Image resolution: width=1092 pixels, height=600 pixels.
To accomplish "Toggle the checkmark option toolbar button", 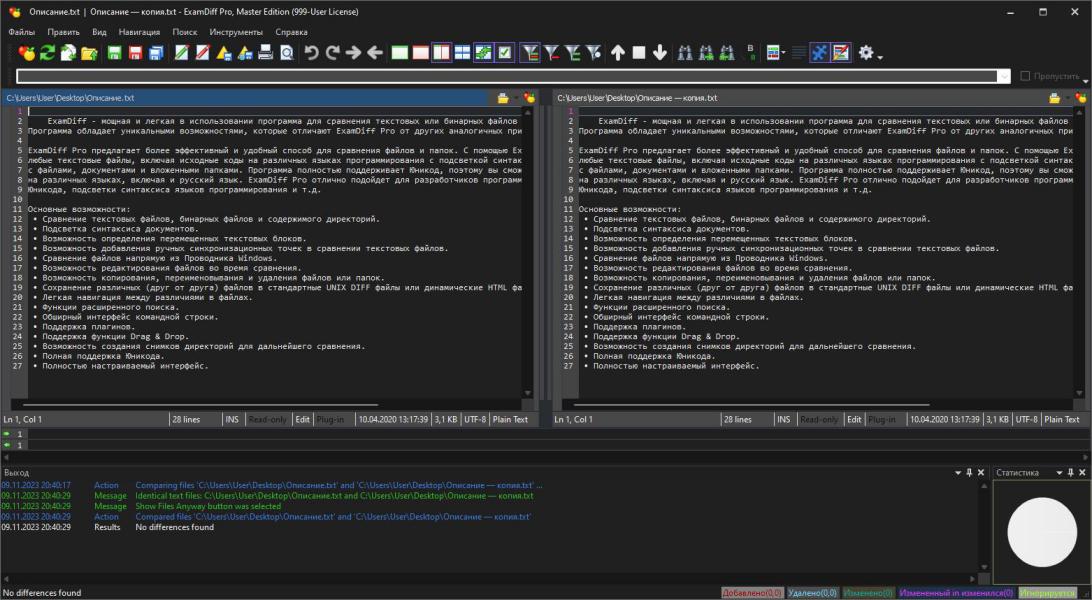I will pyautogui.click(x=504, y=53).
